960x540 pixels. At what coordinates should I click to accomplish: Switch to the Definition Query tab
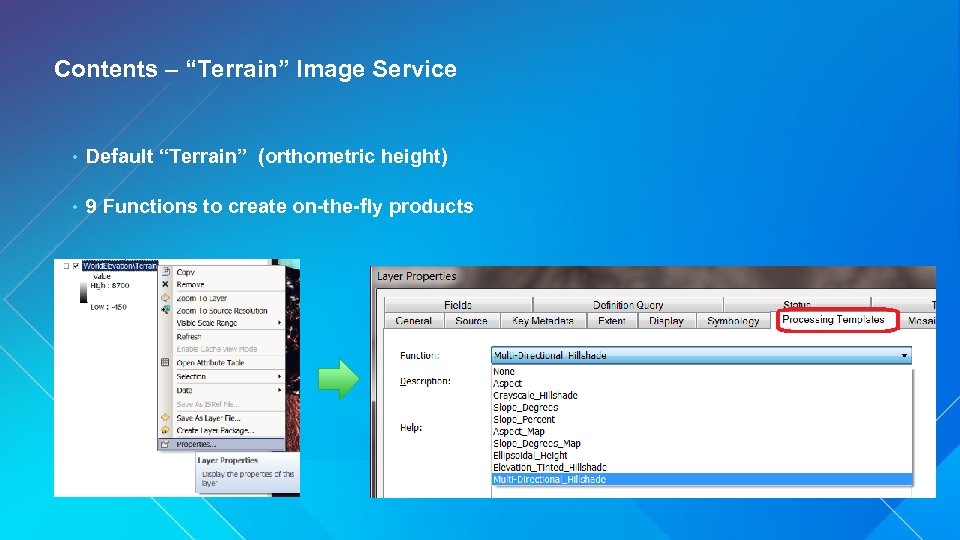(x=628, y=304)
